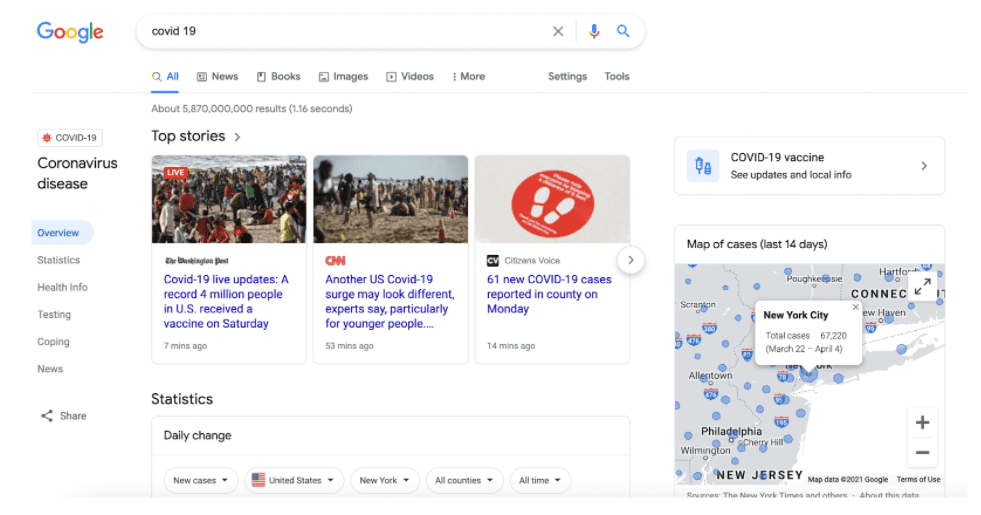Open the New cases dropdown
The image size is (981, 515).
pos(201,481)
